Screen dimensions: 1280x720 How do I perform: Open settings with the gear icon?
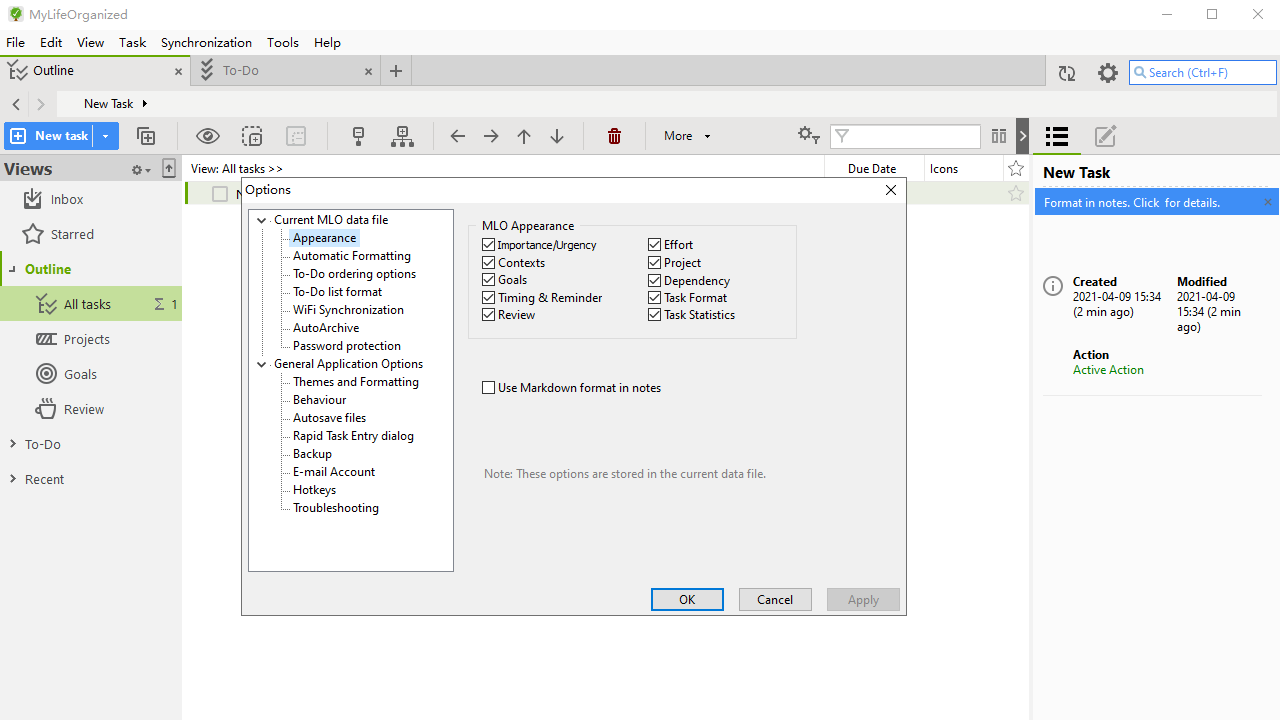point(1107,73)
